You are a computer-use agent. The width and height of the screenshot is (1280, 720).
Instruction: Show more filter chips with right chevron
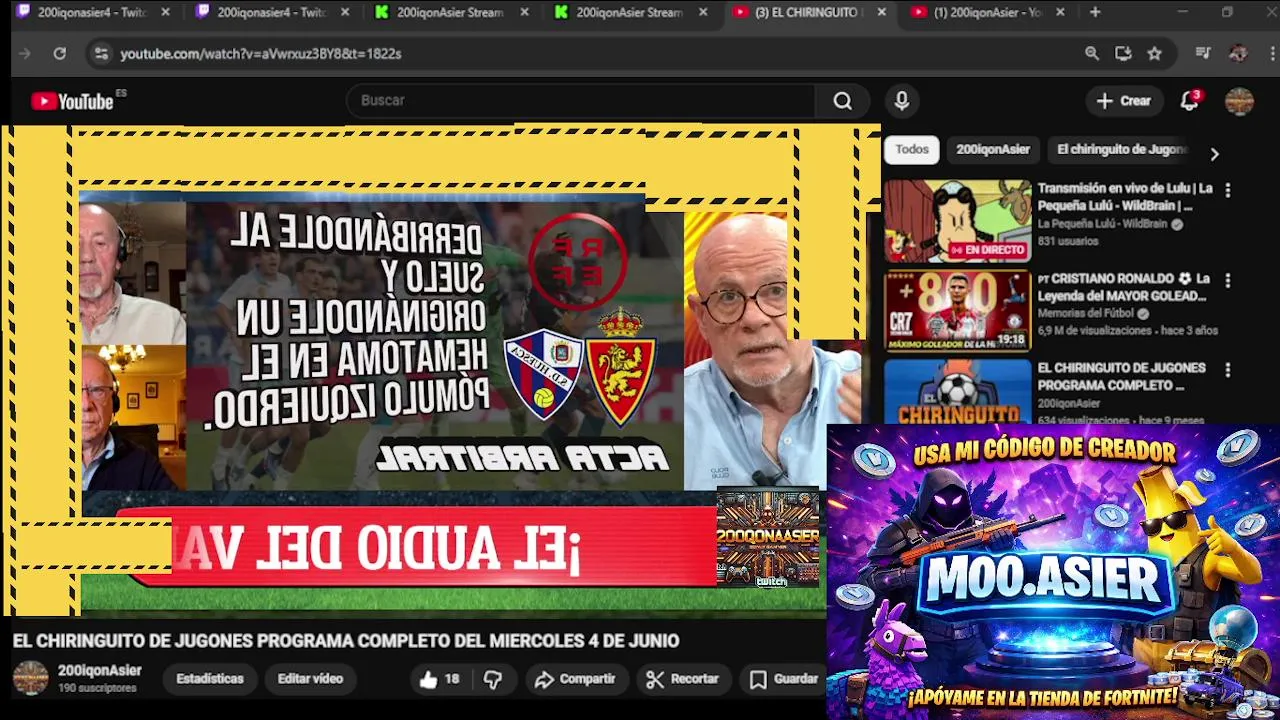1214,154
